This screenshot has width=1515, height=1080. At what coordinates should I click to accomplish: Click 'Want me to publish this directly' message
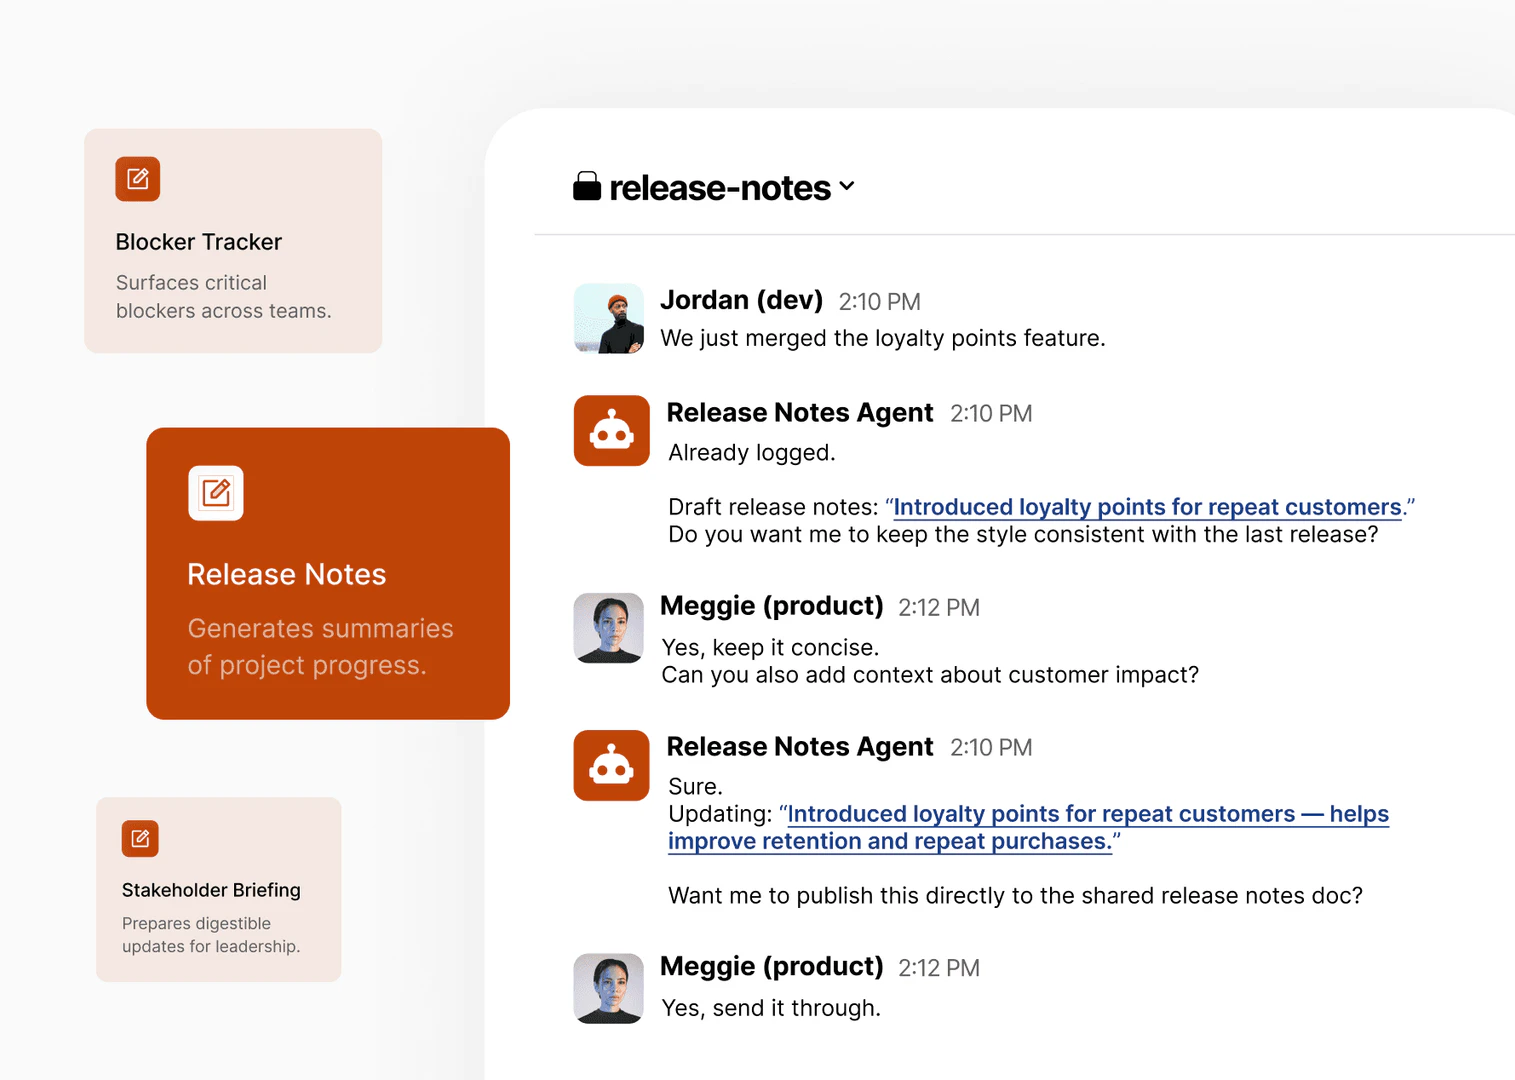[x=1015, y=895]
